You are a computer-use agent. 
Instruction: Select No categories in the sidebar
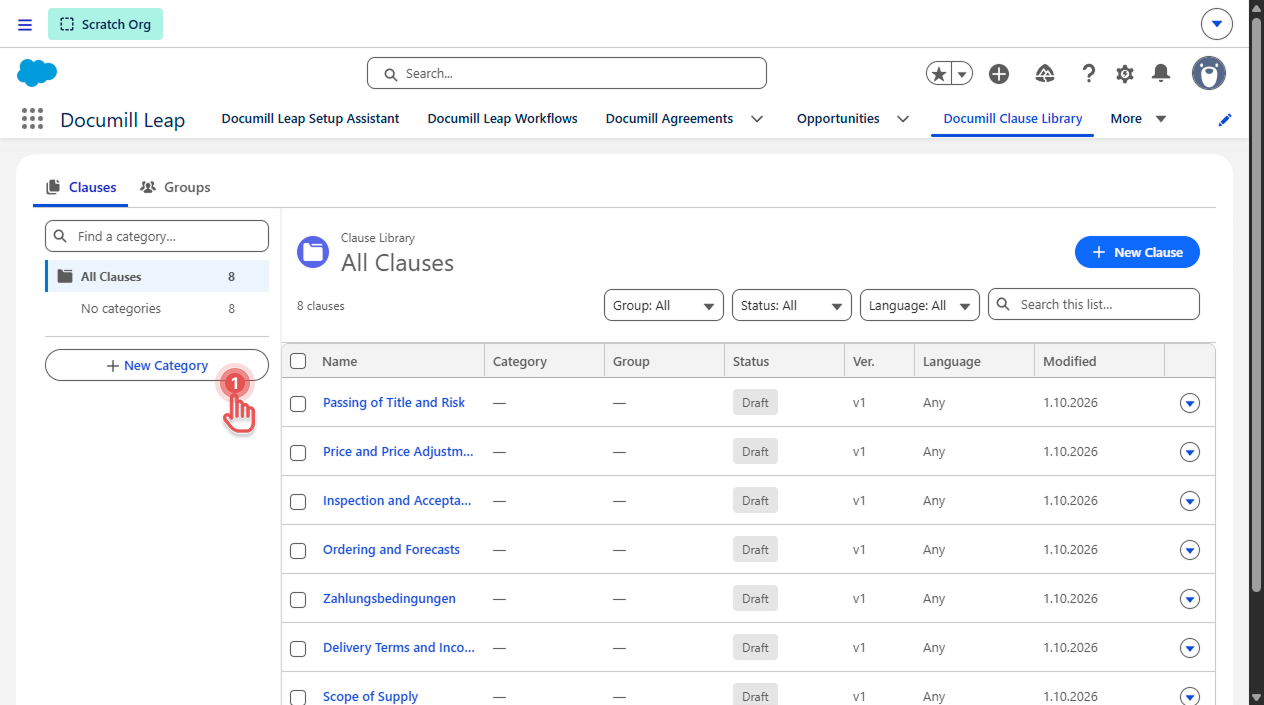tap(157, 309)
